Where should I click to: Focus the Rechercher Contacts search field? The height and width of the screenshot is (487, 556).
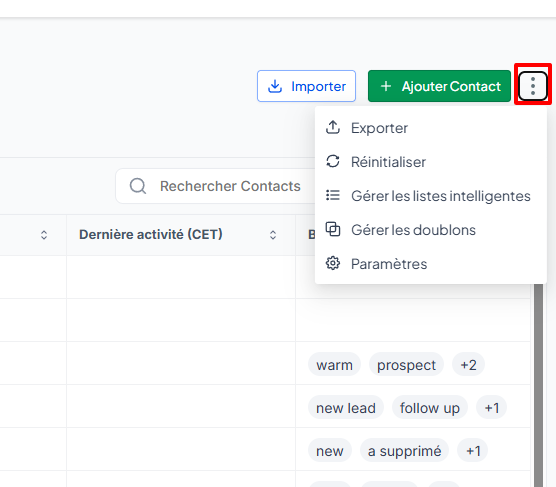[216, 186]
